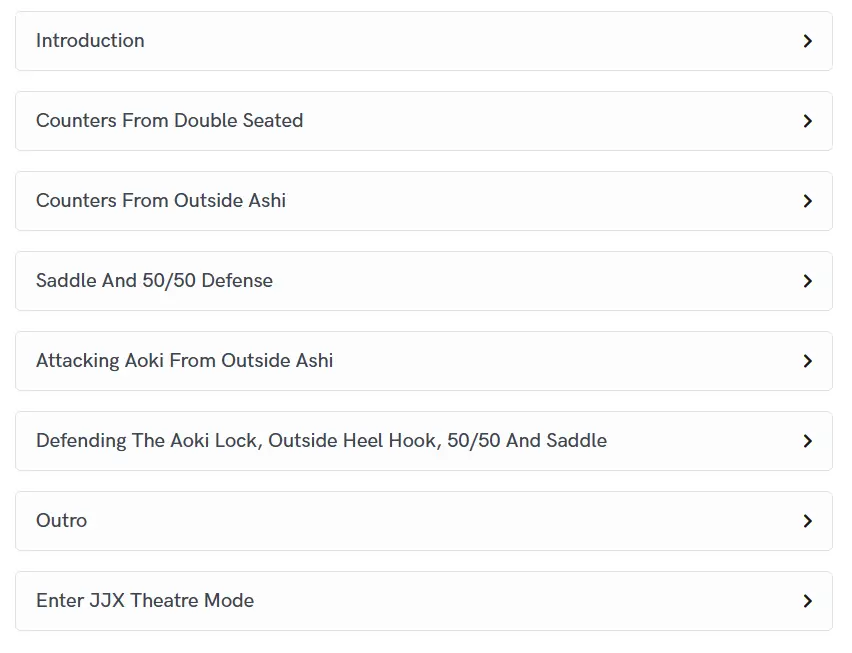Click blank middle of Outro row

[430, 521]
